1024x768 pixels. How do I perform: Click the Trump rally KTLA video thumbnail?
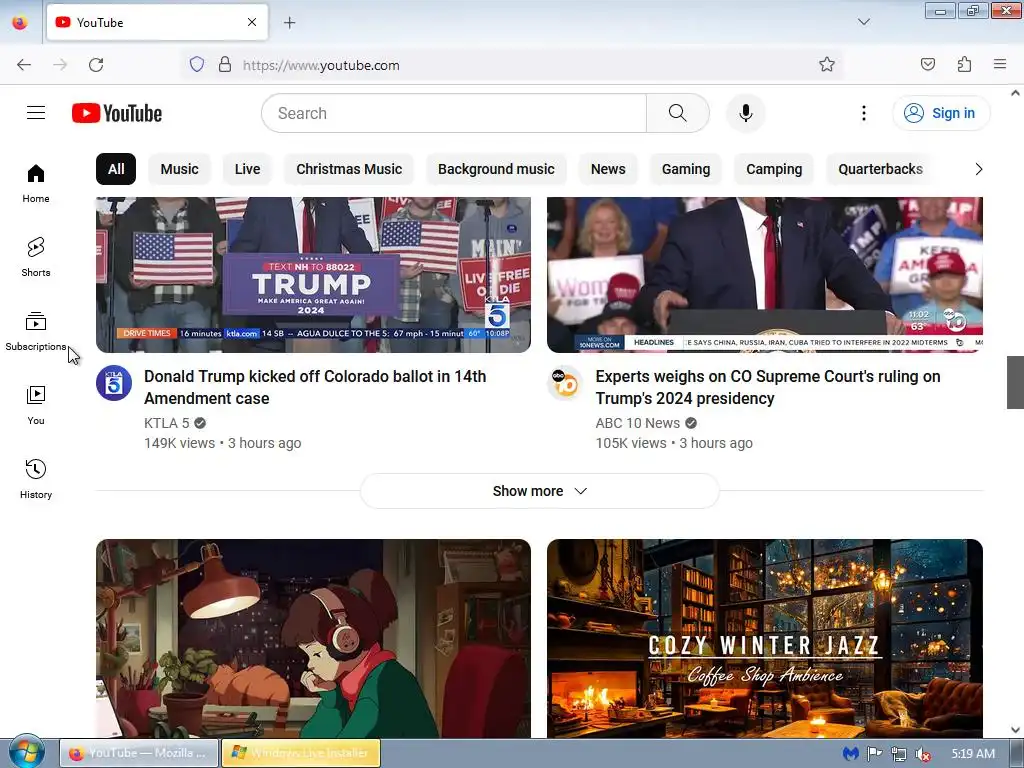coord(313,275)
